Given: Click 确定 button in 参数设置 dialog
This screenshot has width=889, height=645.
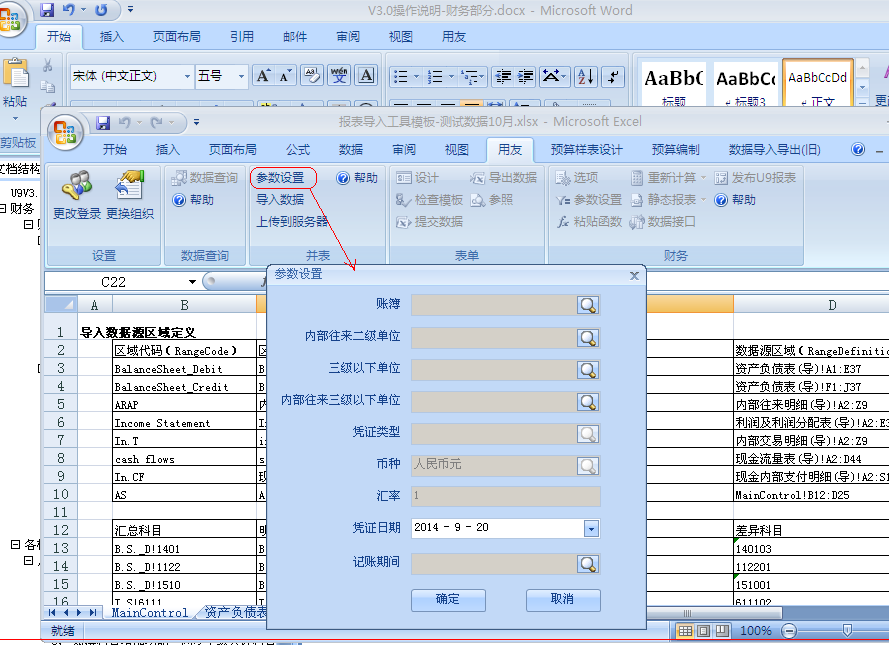Looking at the screenshot, I should pos(448,600).
